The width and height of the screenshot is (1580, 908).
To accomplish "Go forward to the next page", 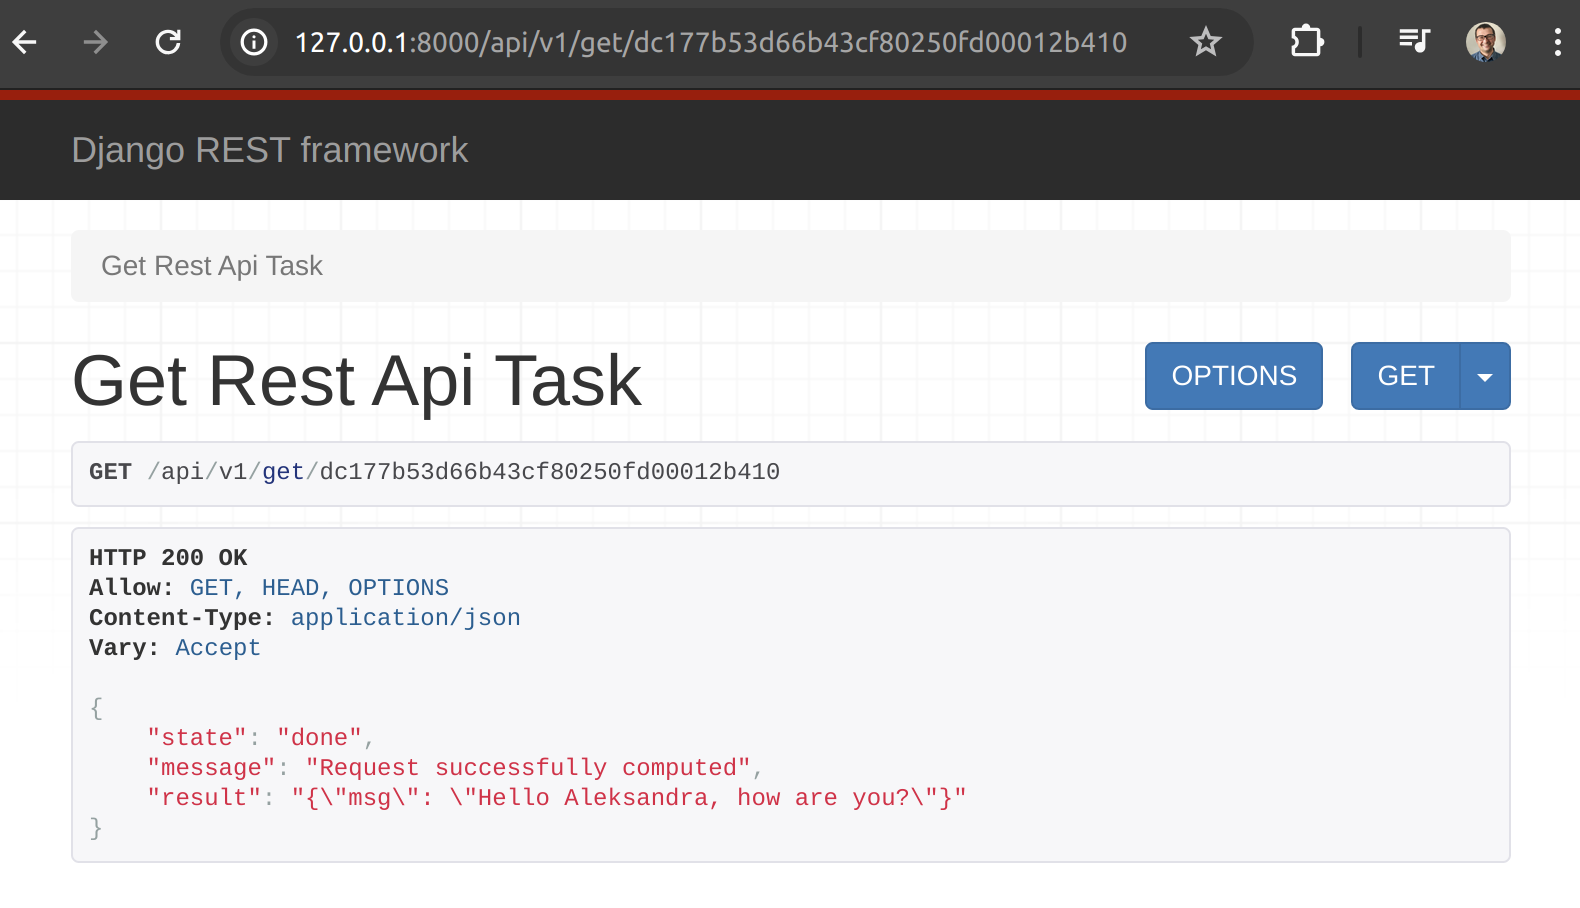I will [96, 42].
